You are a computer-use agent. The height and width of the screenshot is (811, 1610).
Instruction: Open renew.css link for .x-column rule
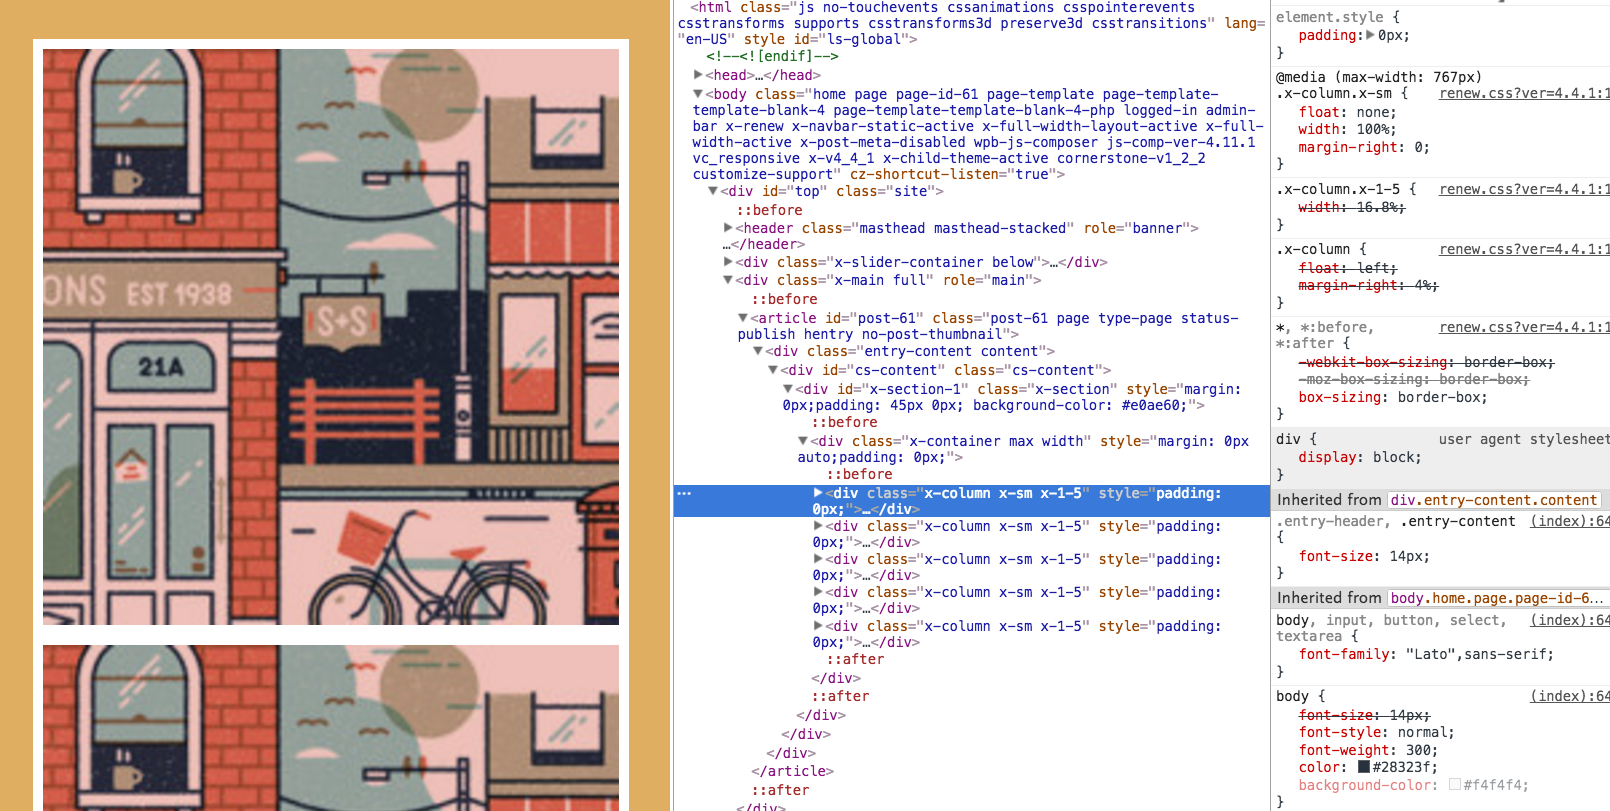[x=1524, y=249]
